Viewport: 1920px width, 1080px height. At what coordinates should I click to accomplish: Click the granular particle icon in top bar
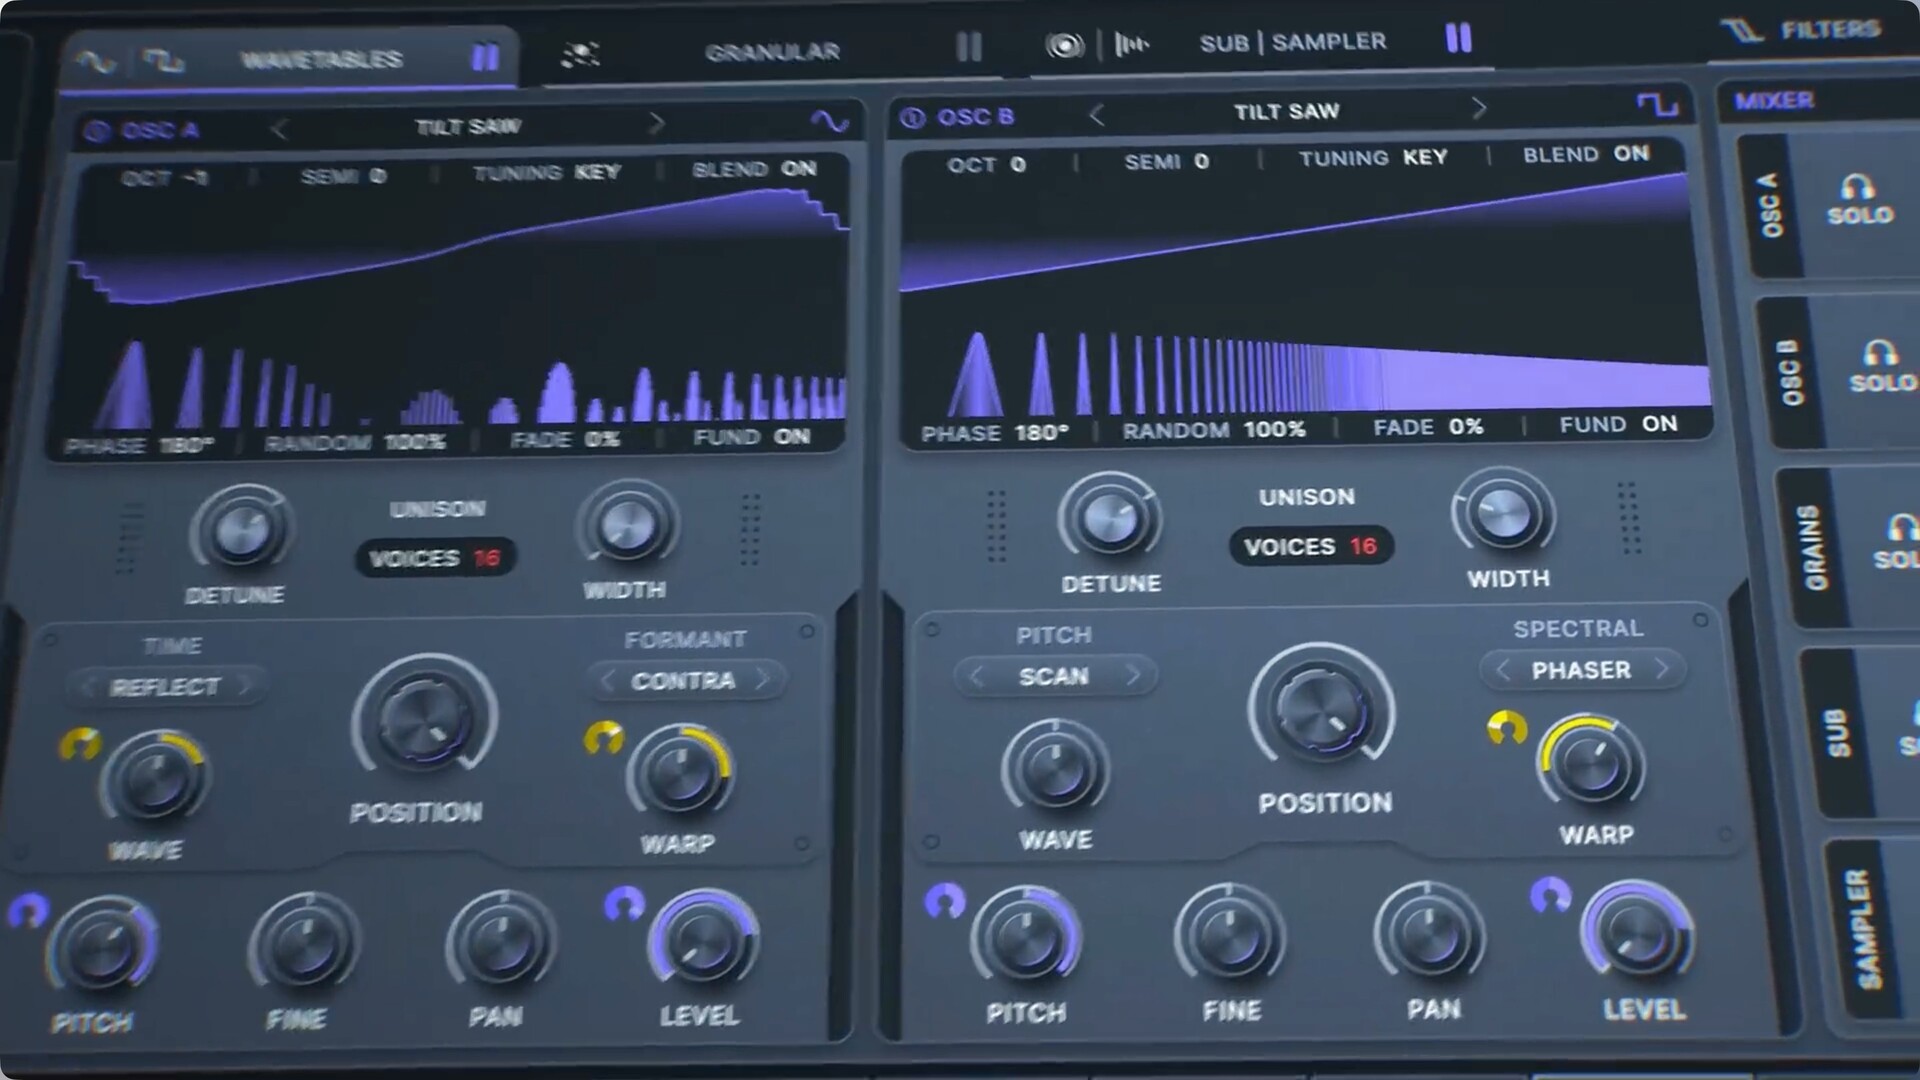click(580, 54)
